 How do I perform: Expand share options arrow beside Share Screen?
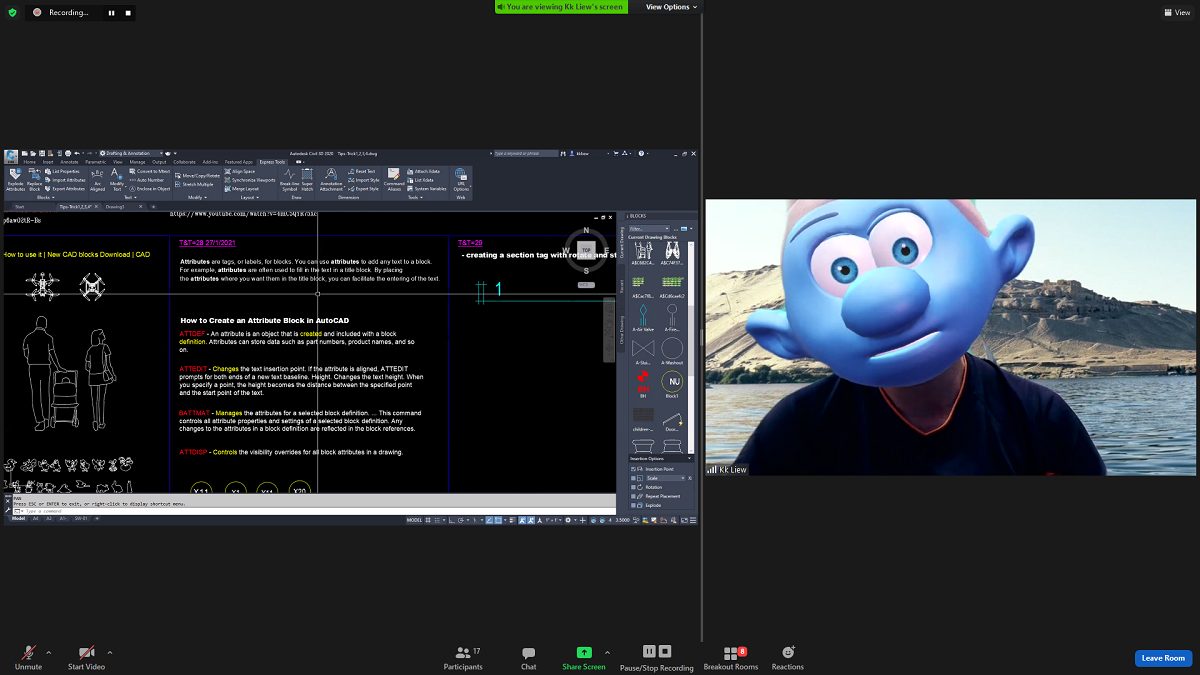[607, 652]
